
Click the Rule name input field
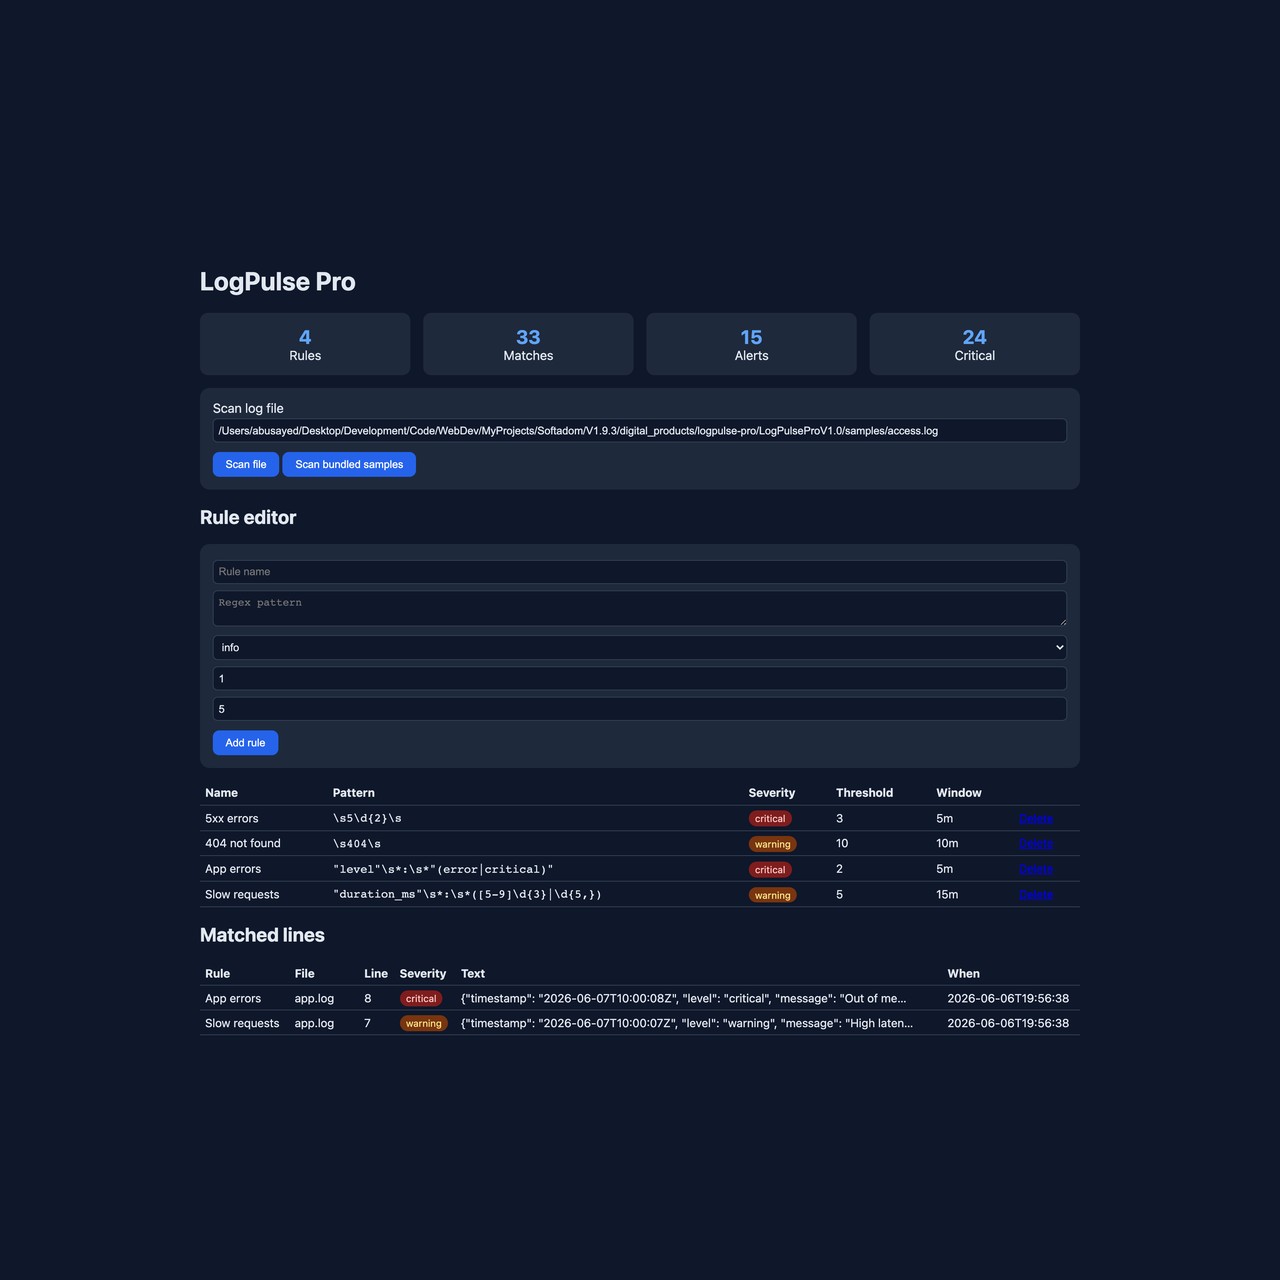pos(640,572)
